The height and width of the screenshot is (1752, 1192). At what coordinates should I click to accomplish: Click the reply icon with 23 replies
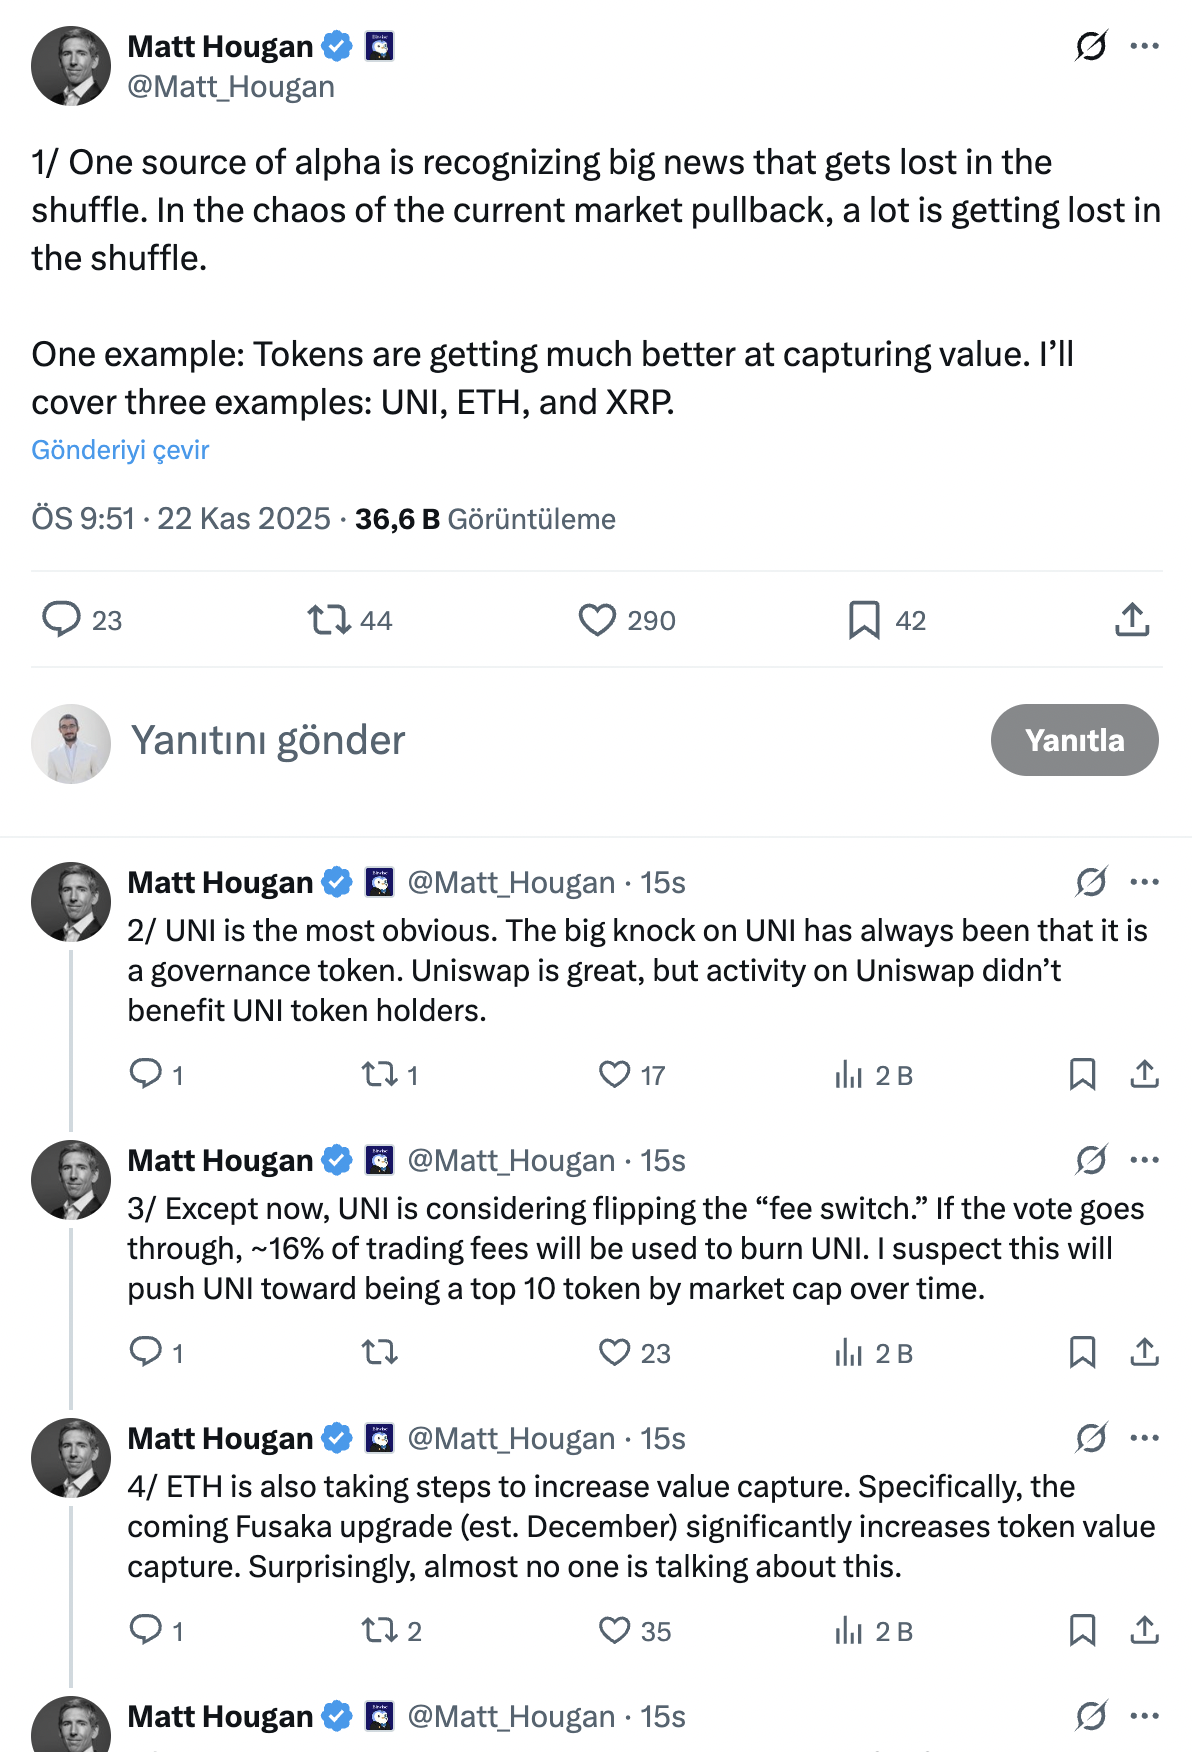coord(61,620)
